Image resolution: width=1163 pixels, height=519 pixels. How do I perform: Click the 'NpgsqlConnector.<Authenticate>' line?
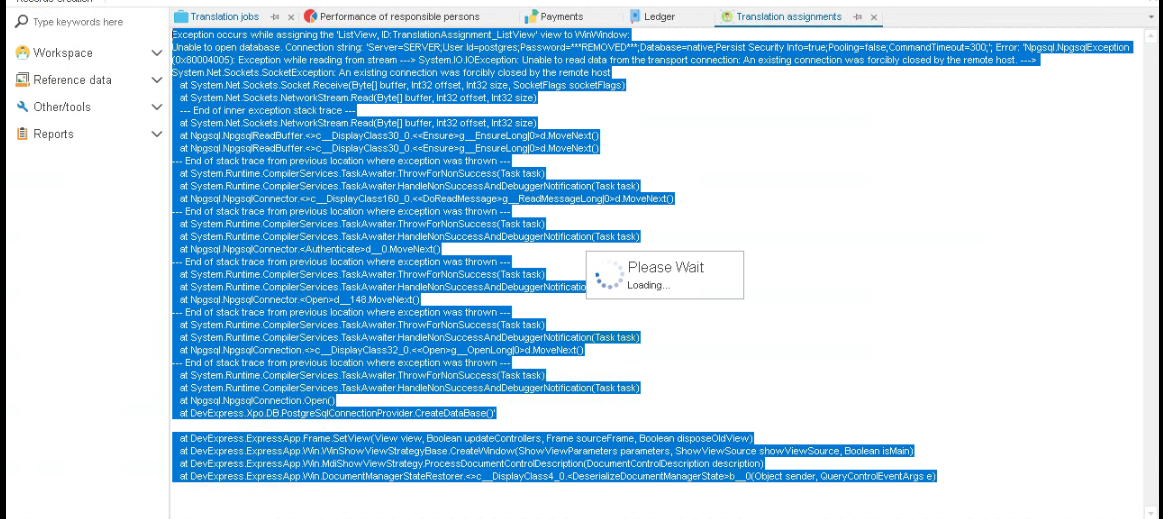310,249
